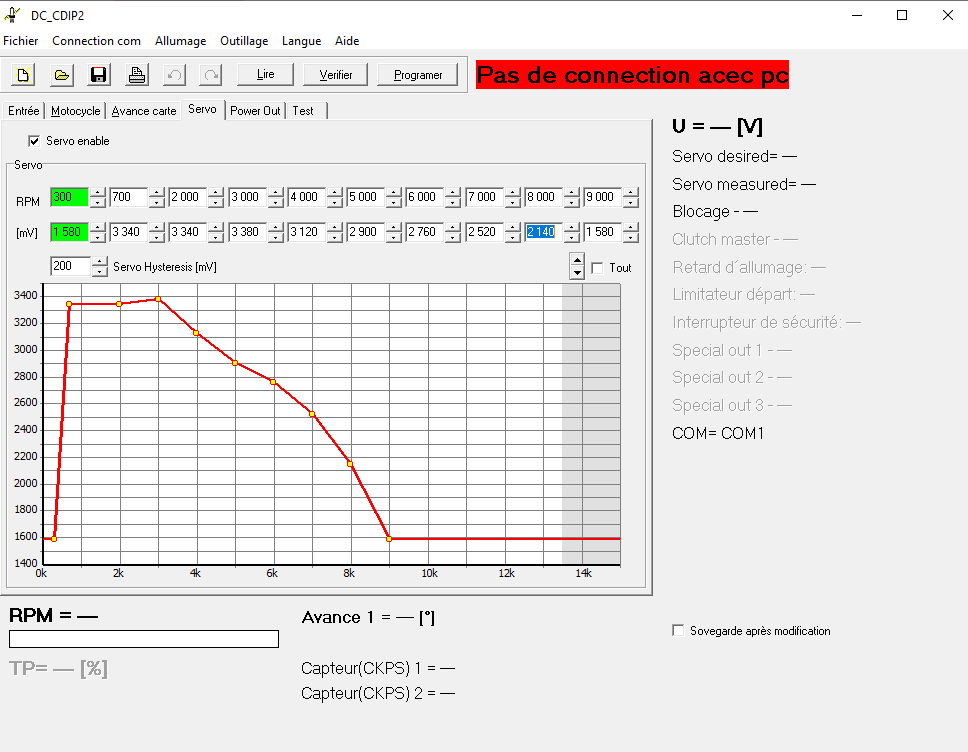Click the New file toolbar icon
968x752 pixels.
point(23,75)
